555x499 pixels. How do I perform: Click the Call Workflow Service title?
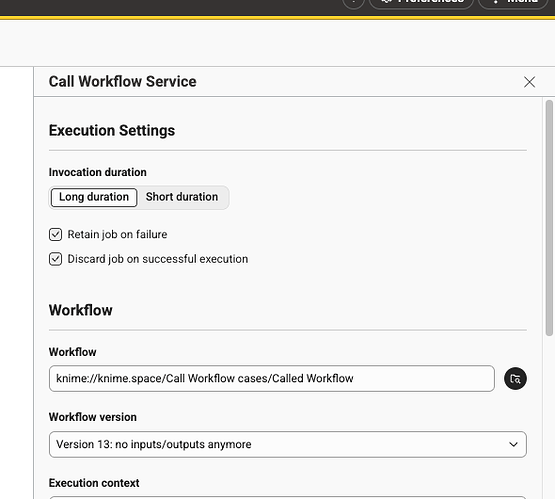pyautogui.click(x=122, y=82)
